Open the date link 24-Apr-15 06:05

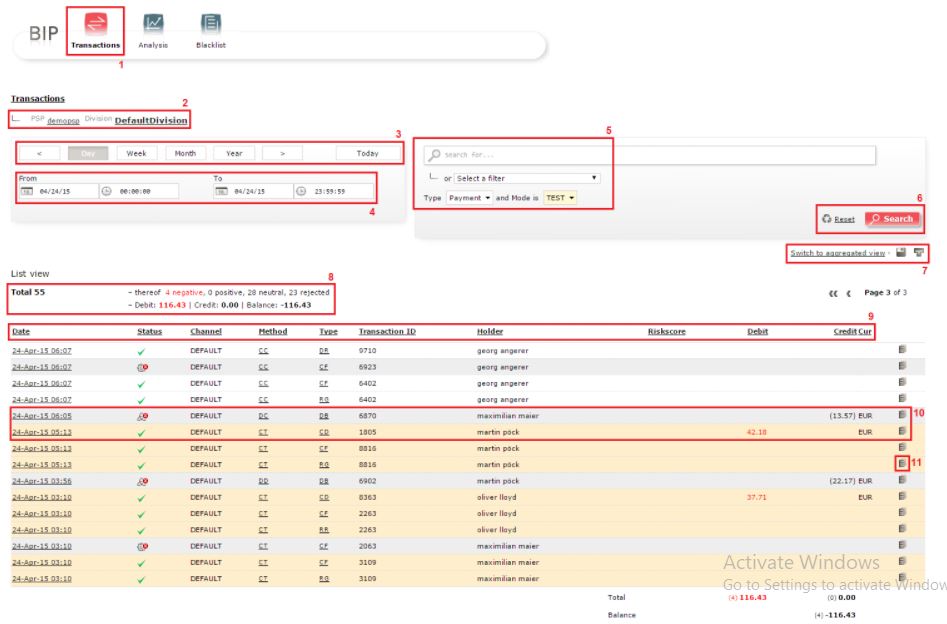(x=42, y=416)
